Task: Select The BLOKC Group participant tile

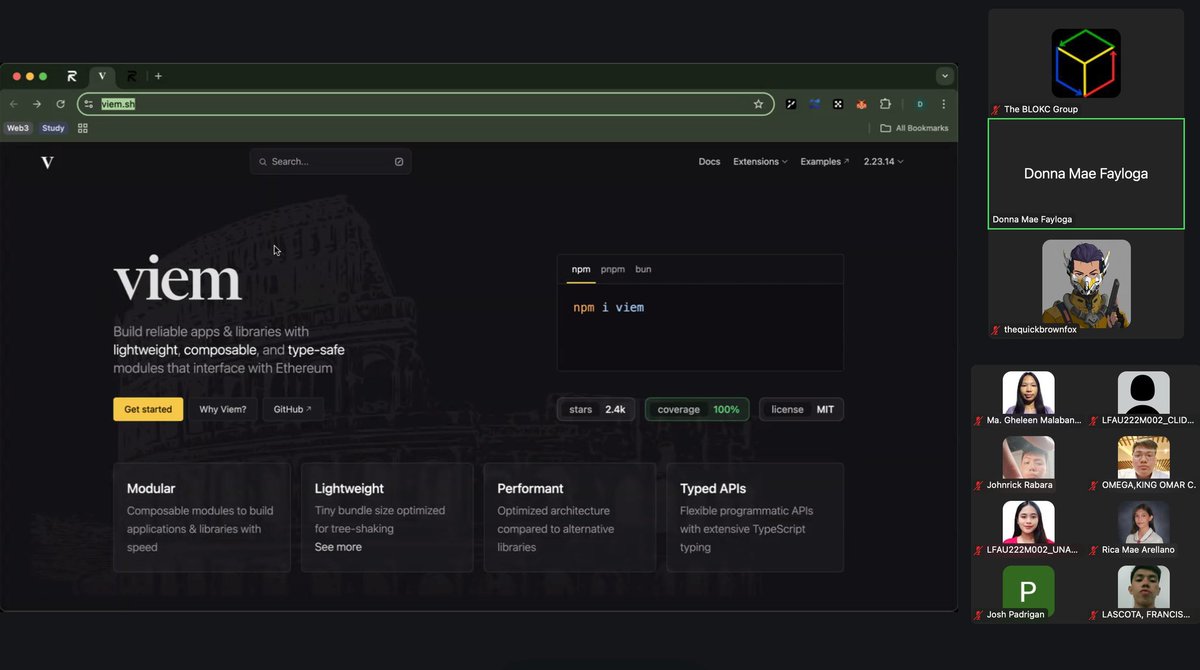Action: click(x=1086, y=63)
